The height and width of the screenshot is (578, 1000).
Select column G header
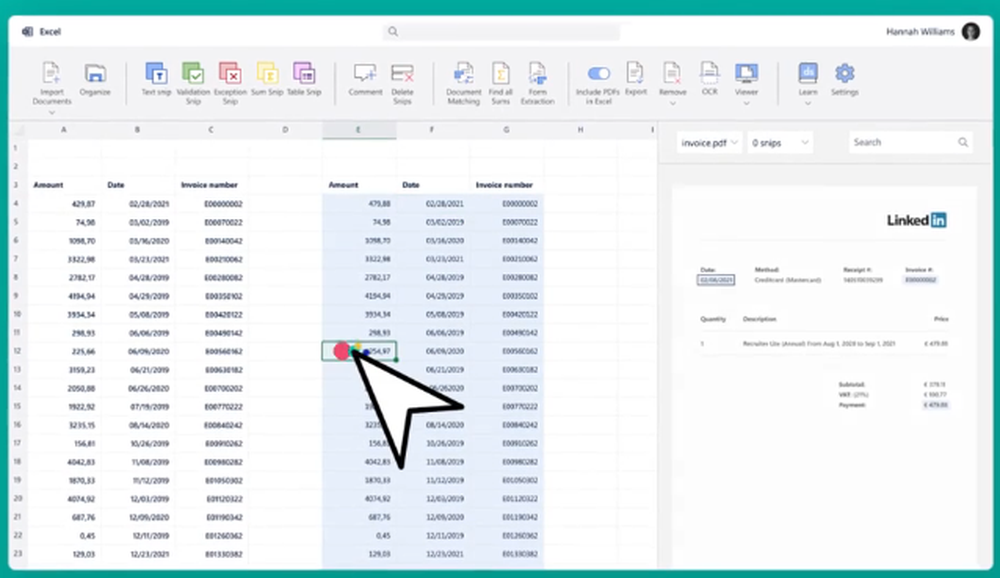(x=506, y=130)
